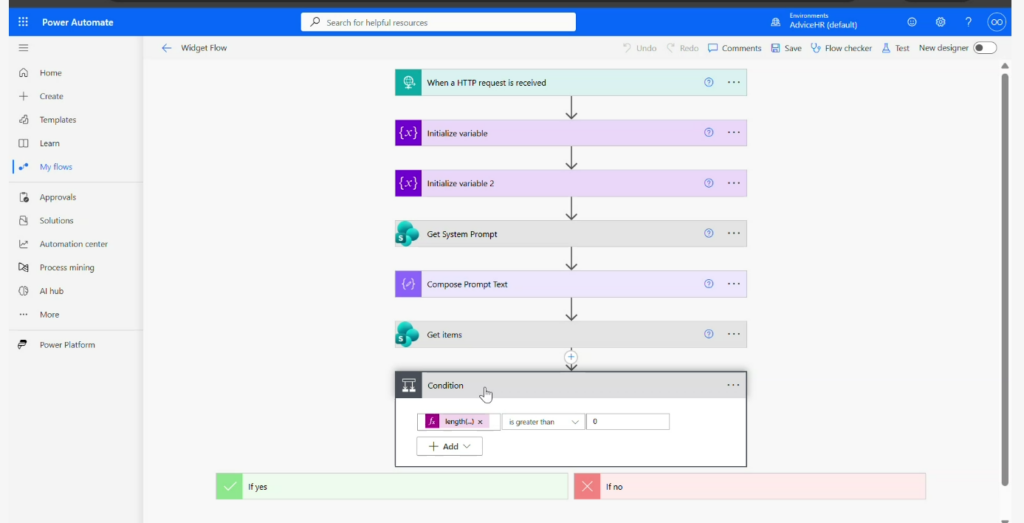Click the Widget Flow name text

pos(204,48)
